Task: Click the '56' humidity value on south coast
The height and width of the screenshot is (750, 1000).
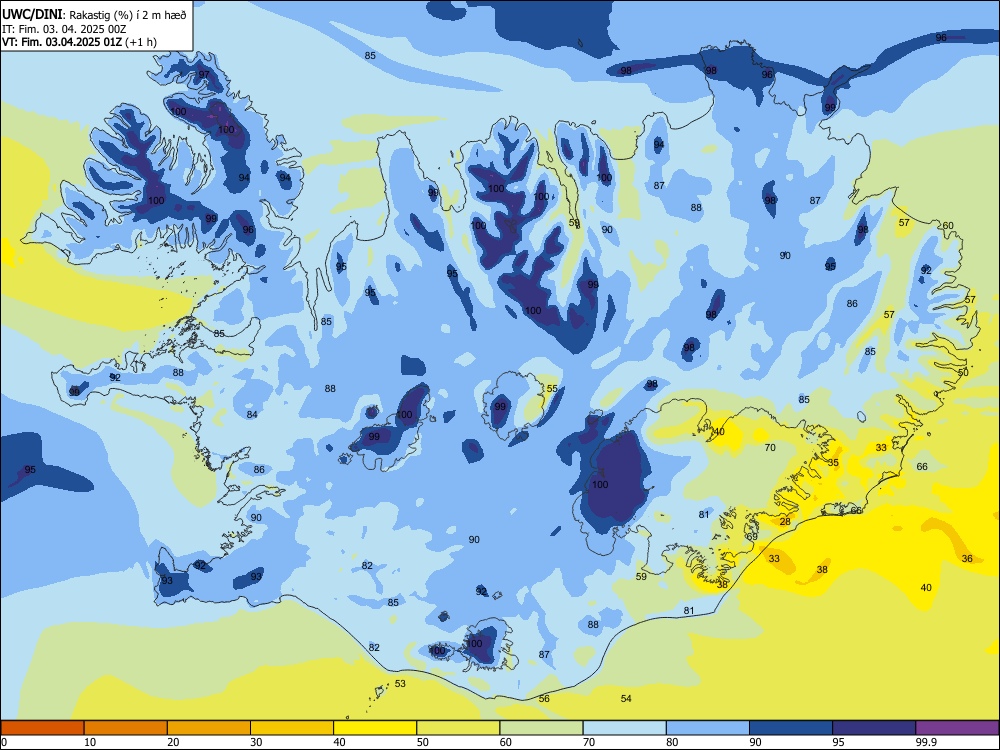Action: click(x=544, y=699)
